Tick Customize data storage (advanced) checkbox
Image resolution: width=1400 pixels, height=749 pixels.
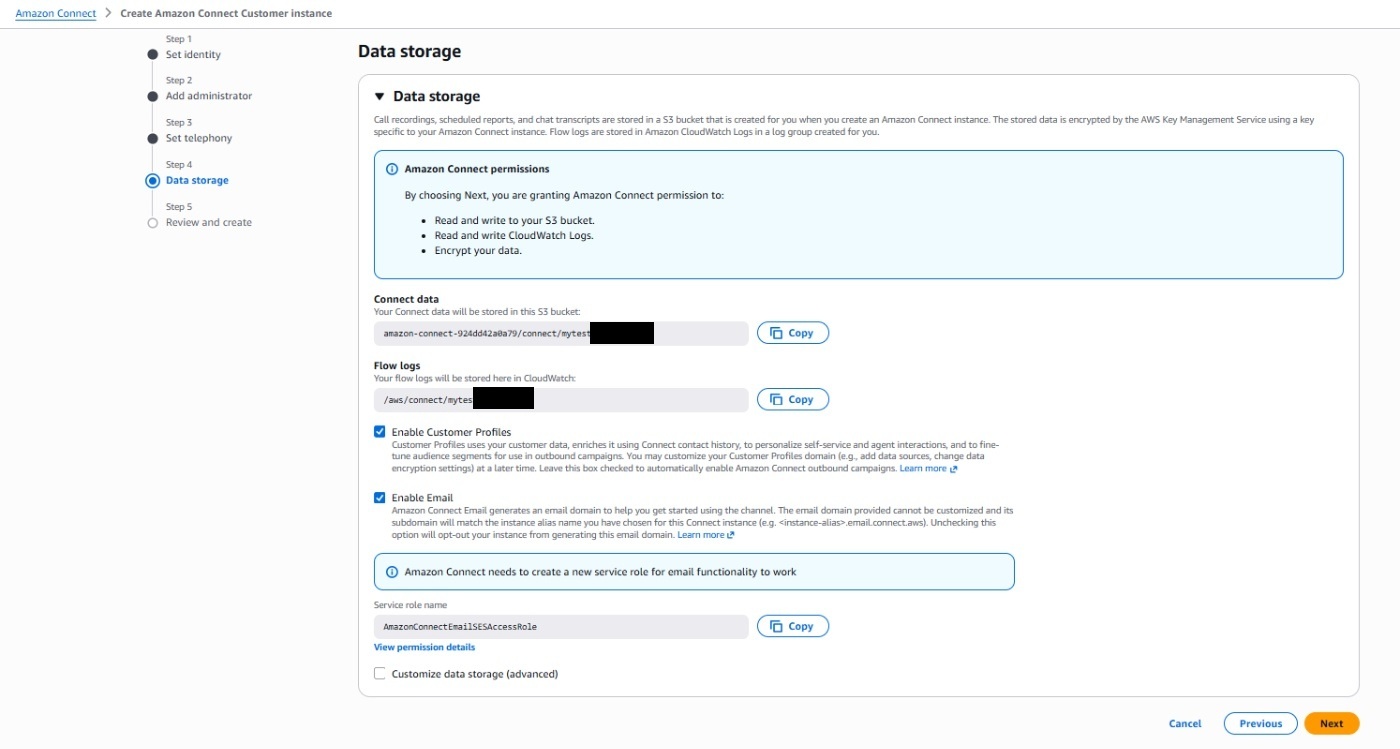tap(380, 674)
